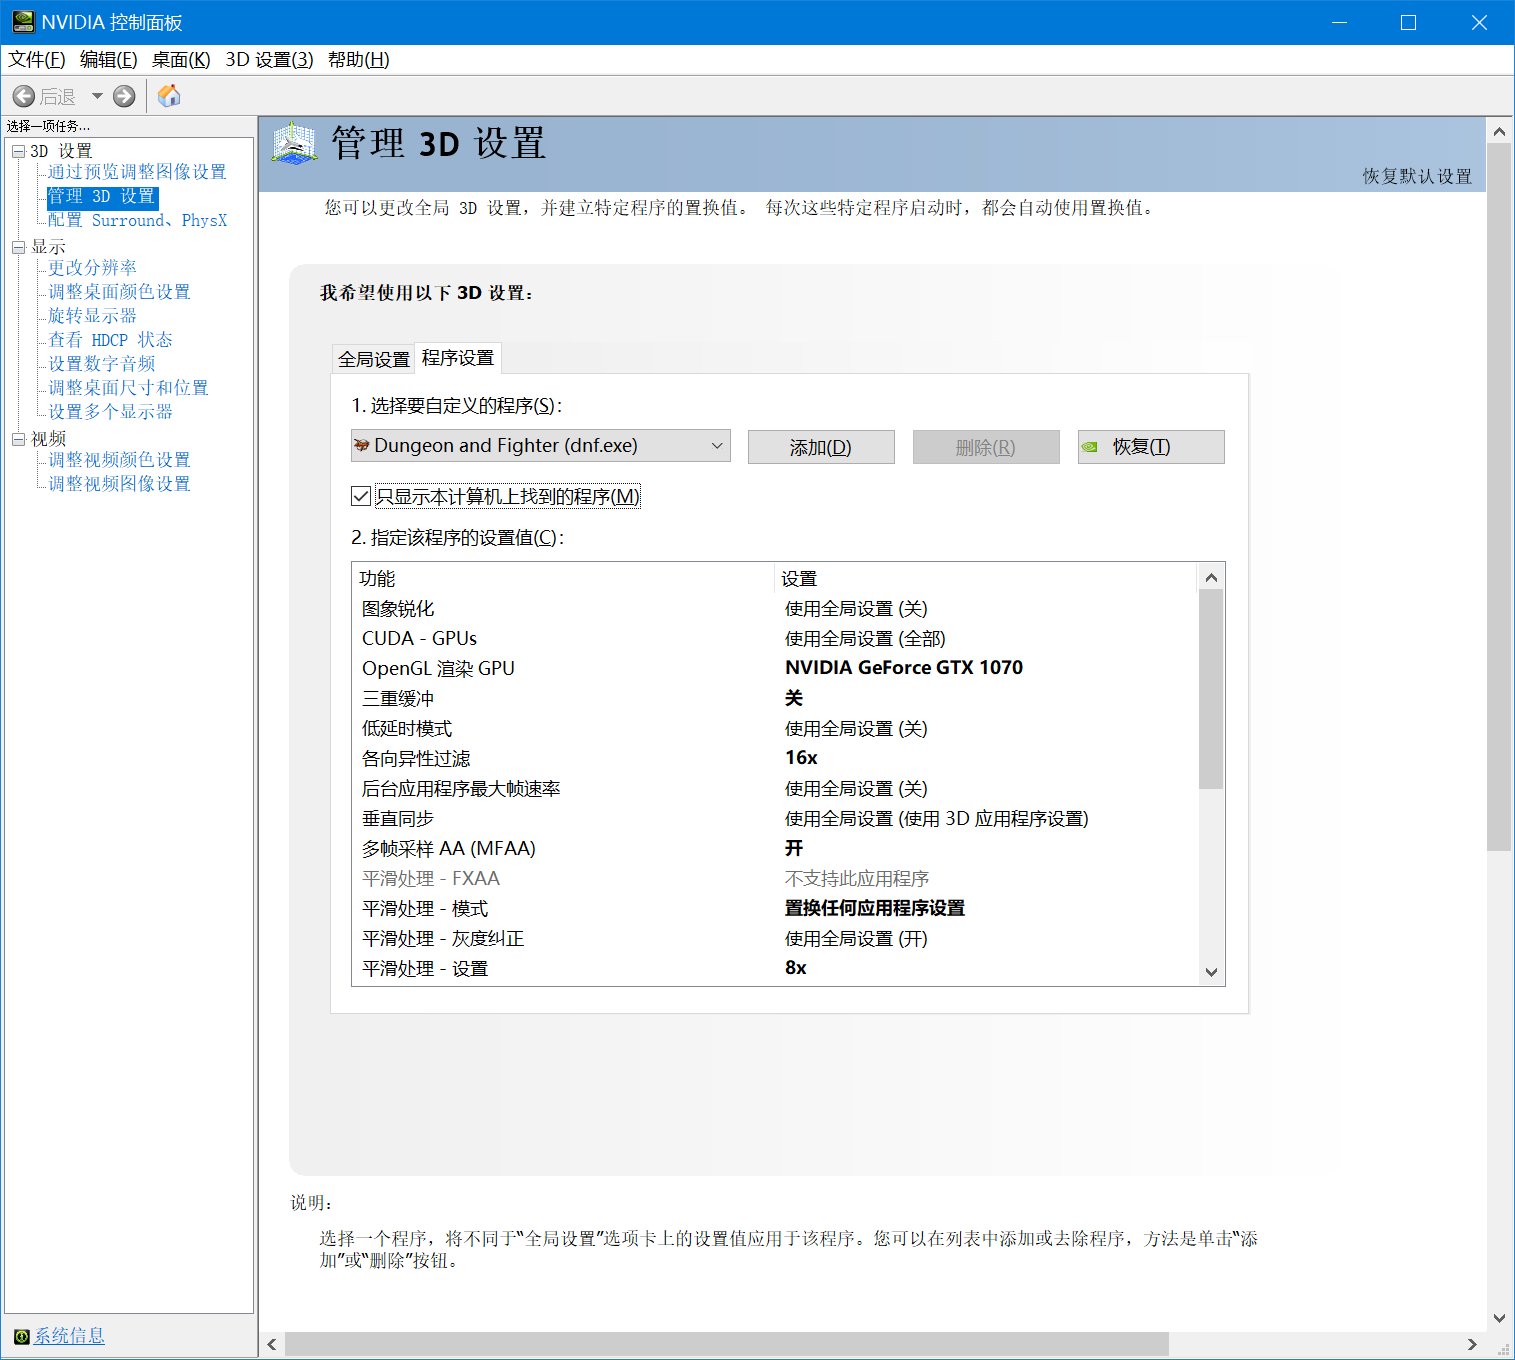Click horizontal scrollbar left arrow
1515x1360 pixels.
(x=272, y=1344)
